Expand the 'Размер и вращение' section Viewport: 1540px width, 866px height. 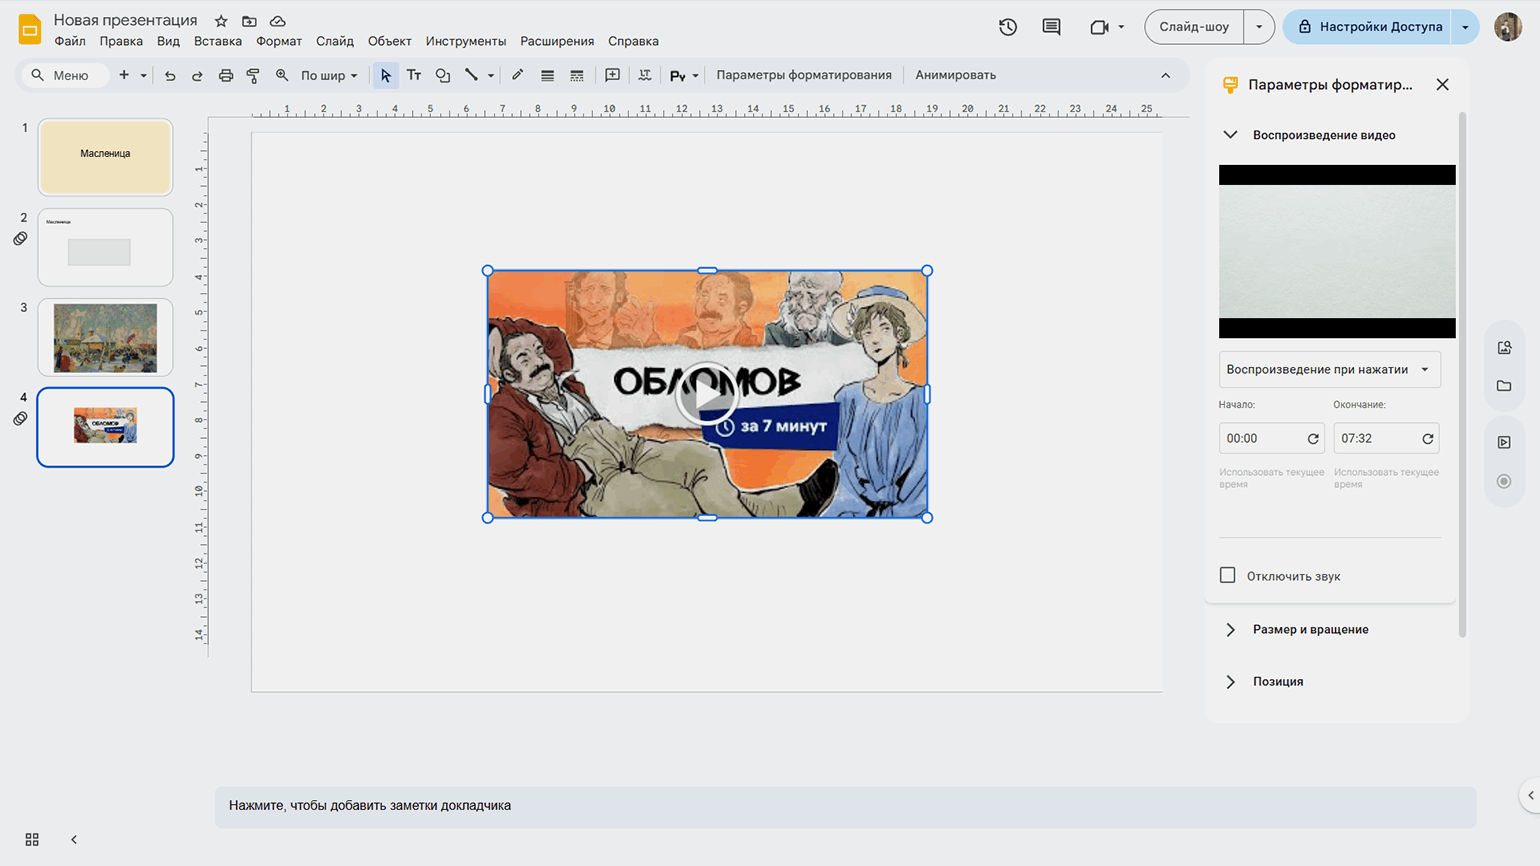(1310, 629)
